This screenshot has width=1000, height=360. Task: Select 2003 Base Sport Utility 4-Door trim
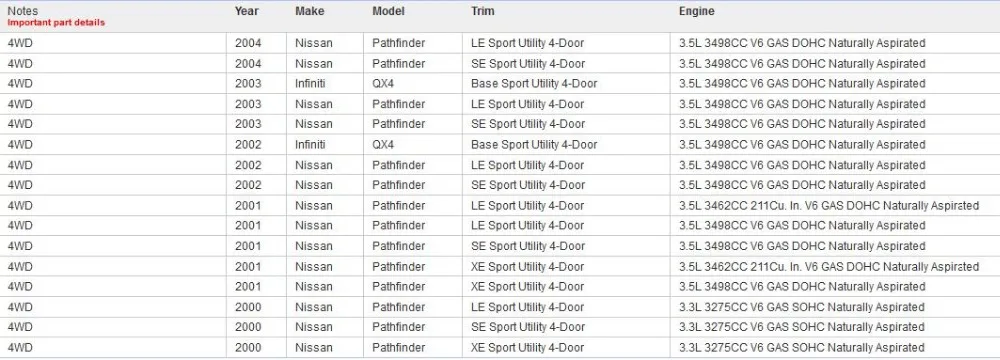(x=566, y=84)
